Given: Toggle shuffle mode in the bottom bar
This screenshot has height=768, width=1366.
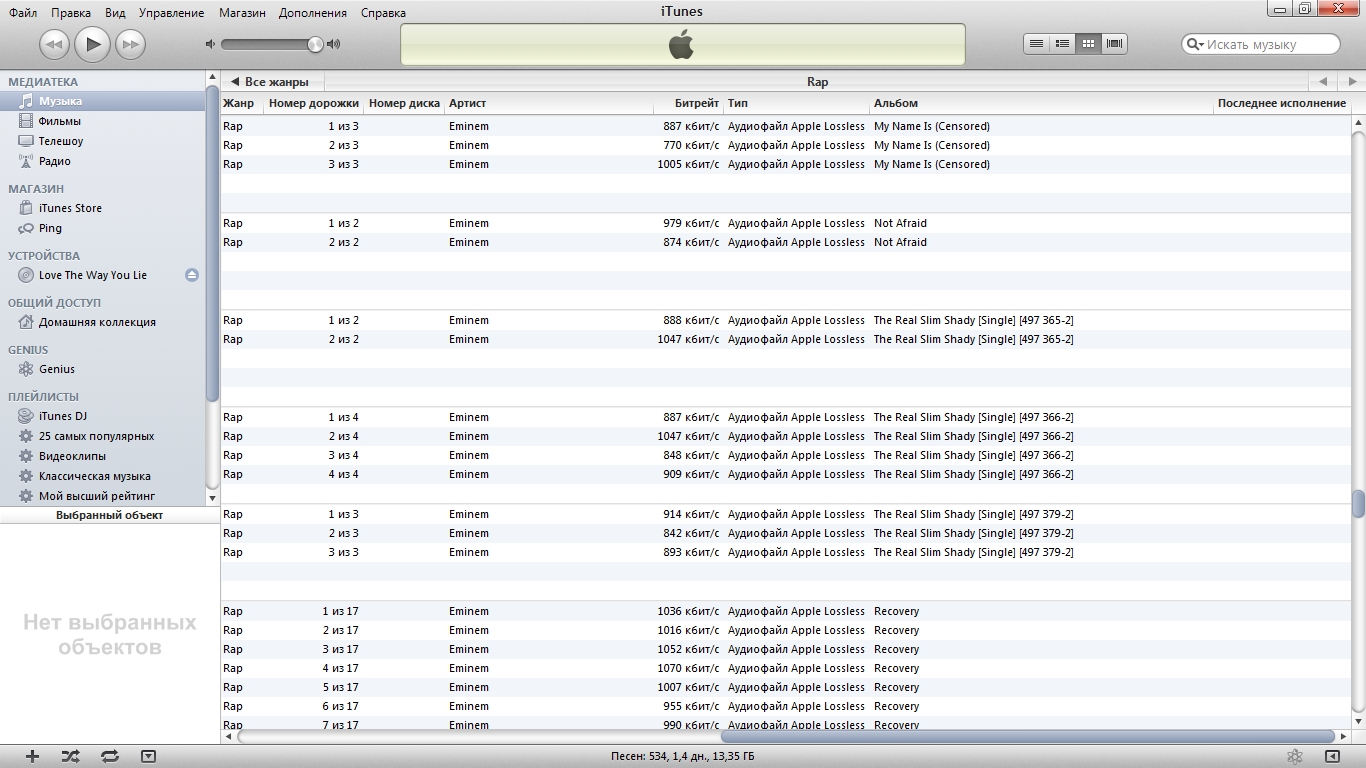Looking at the screenshot, I should pyautogui.click(x=70, y=757).
